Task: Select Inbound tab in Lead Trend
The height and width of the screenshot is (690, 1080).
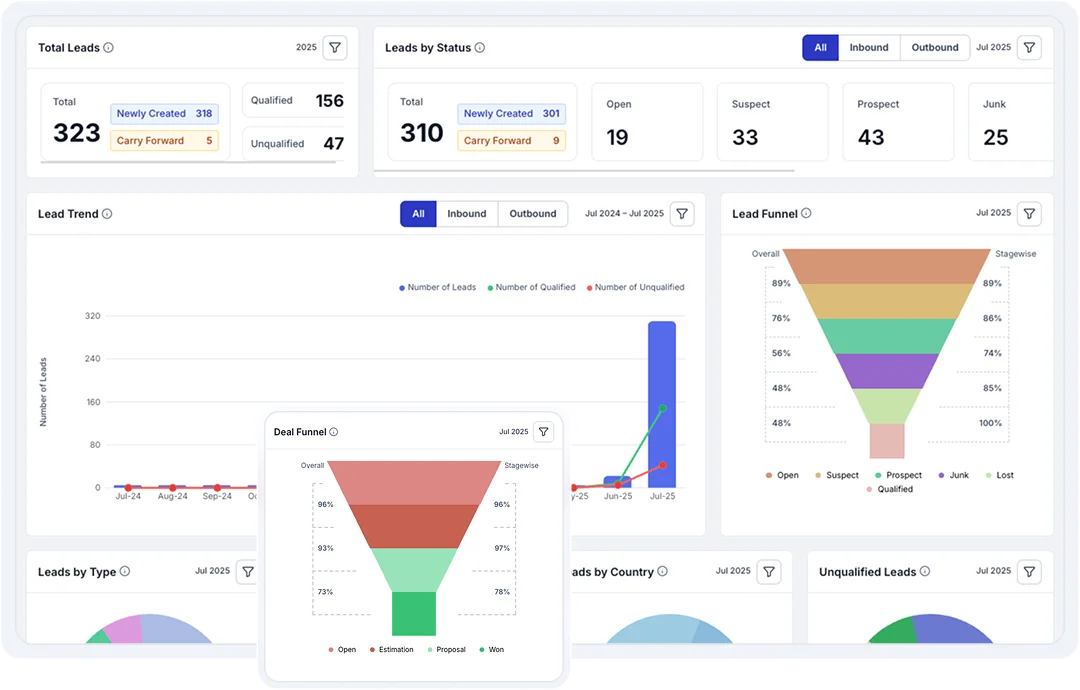Action: [466, 213]
